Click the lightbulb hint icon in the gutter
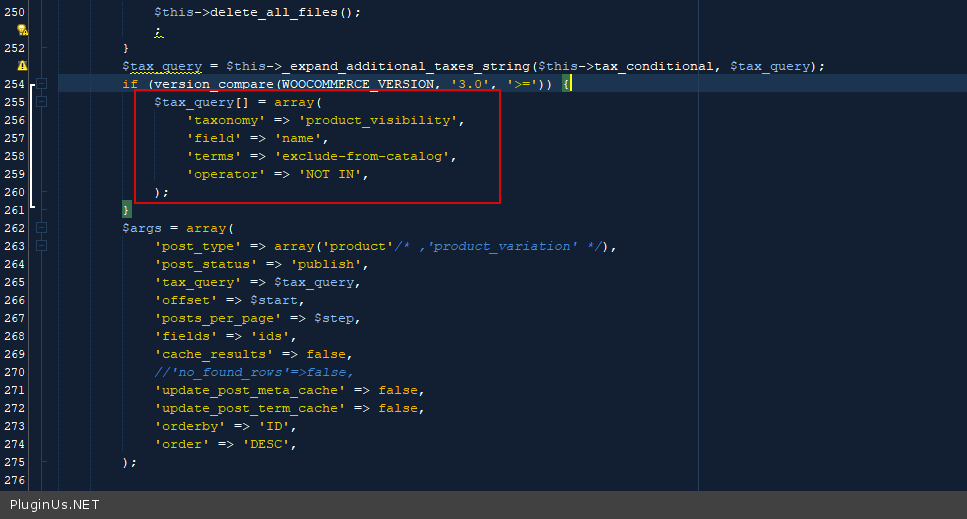The width and height of the screenshot is (967, 519). (x=22, y=30)
